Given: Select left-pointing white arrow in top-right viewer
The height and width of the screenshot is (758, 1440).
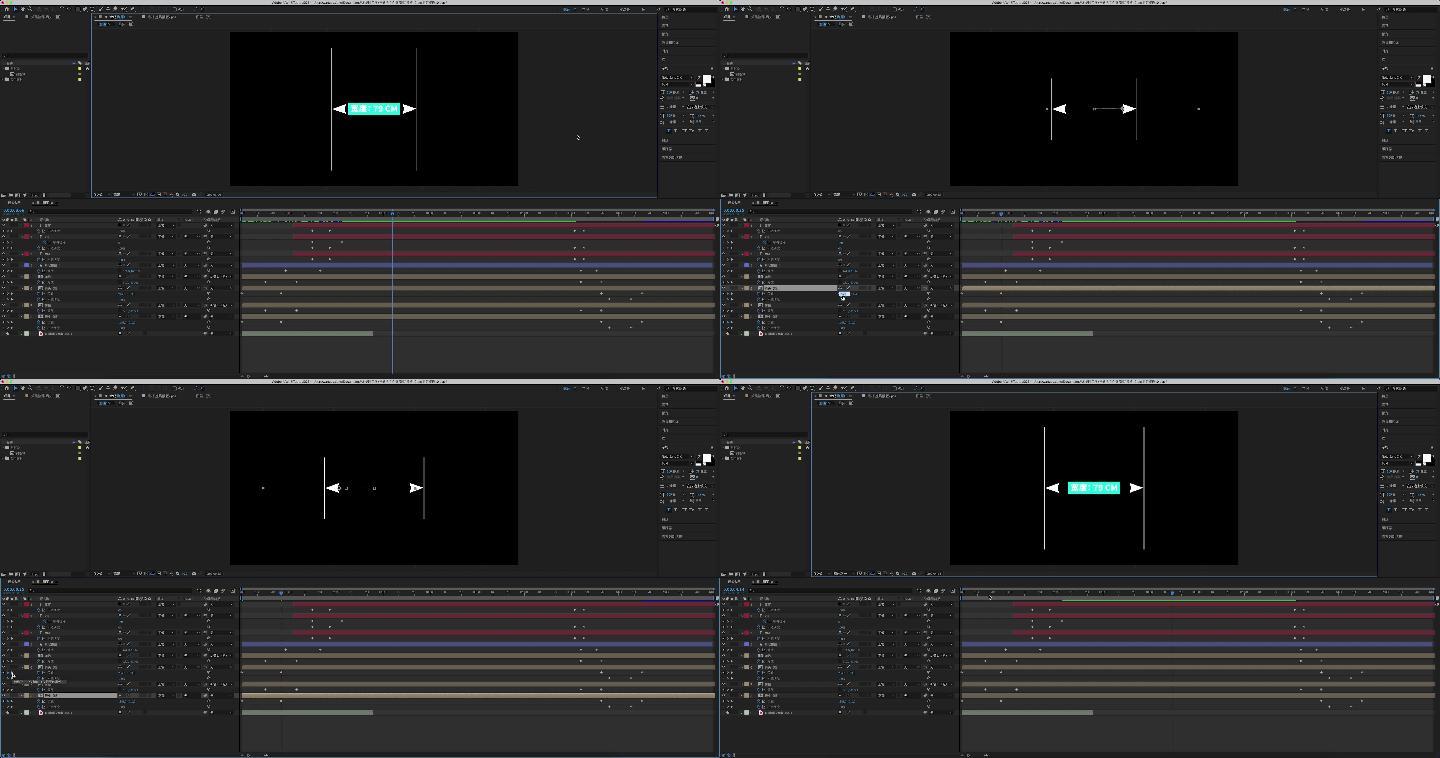Looking at the screenshot, I should click(1059, 109).
